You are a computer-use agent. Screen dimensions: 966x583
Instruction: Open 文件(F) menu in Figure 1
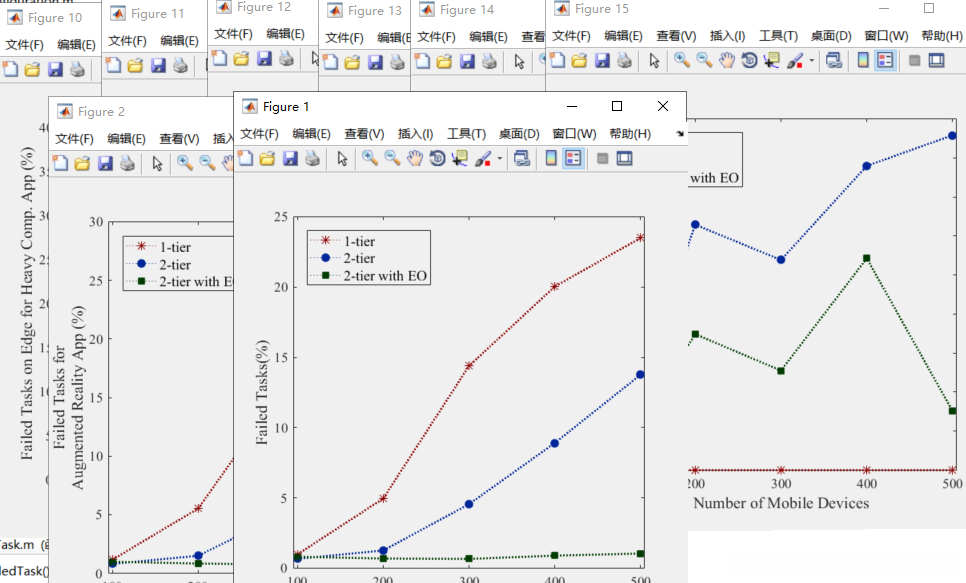(259, 134)
